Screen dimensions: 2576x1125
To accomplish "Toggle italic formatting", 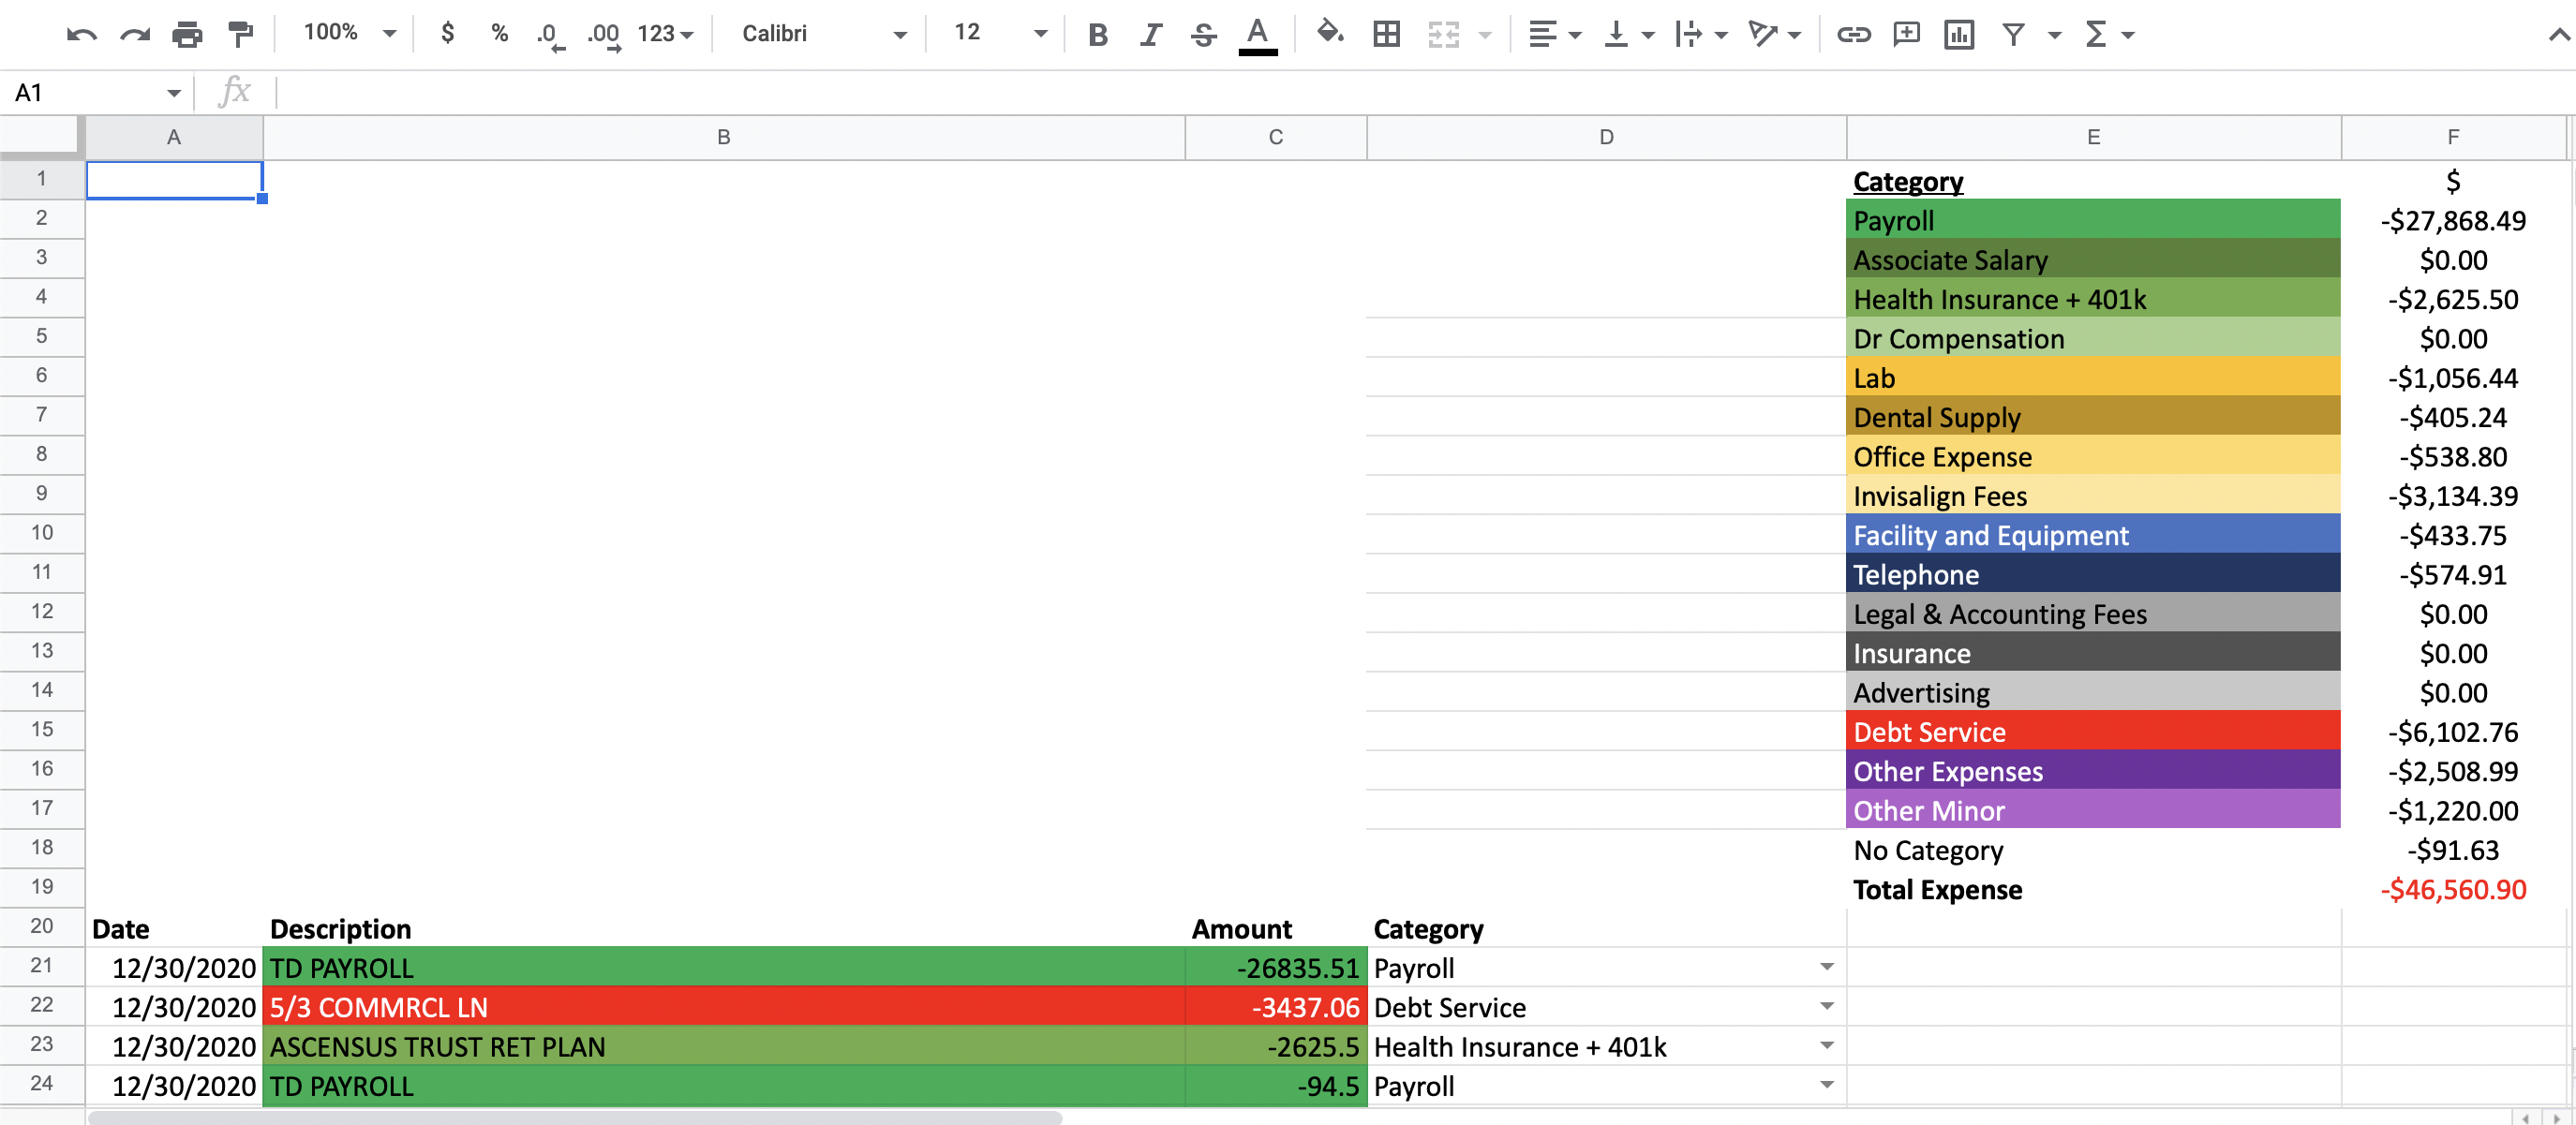I will pos(1151,35).
